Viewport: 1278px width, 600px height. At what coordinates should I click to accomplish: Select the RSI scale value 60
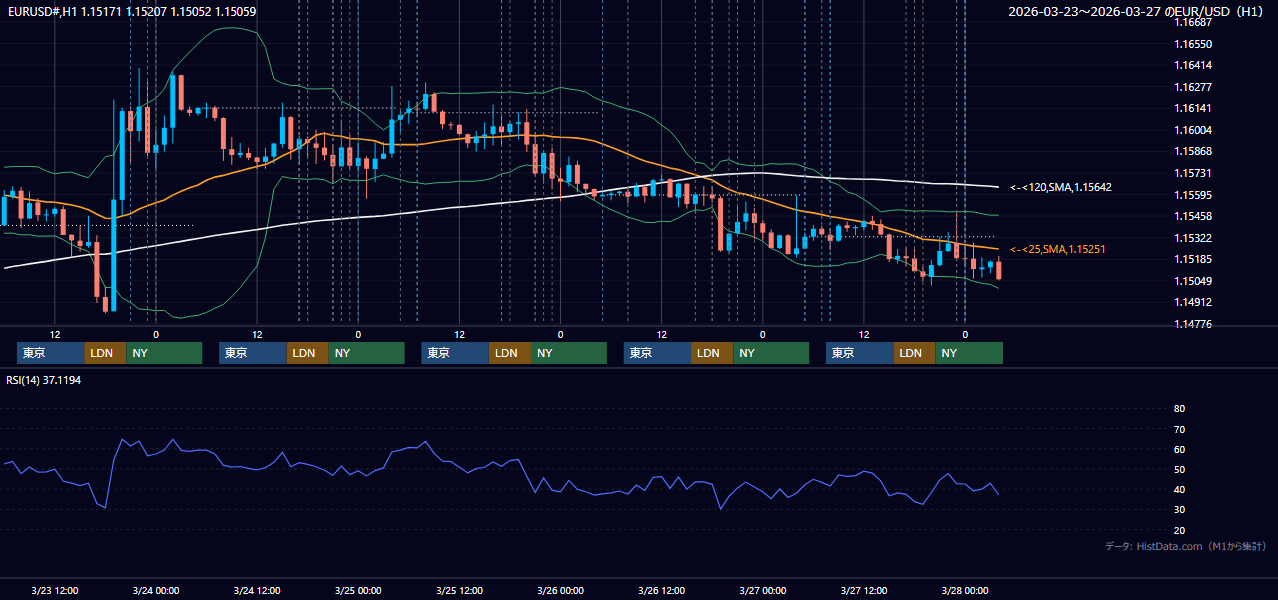tap(1179, 449)
